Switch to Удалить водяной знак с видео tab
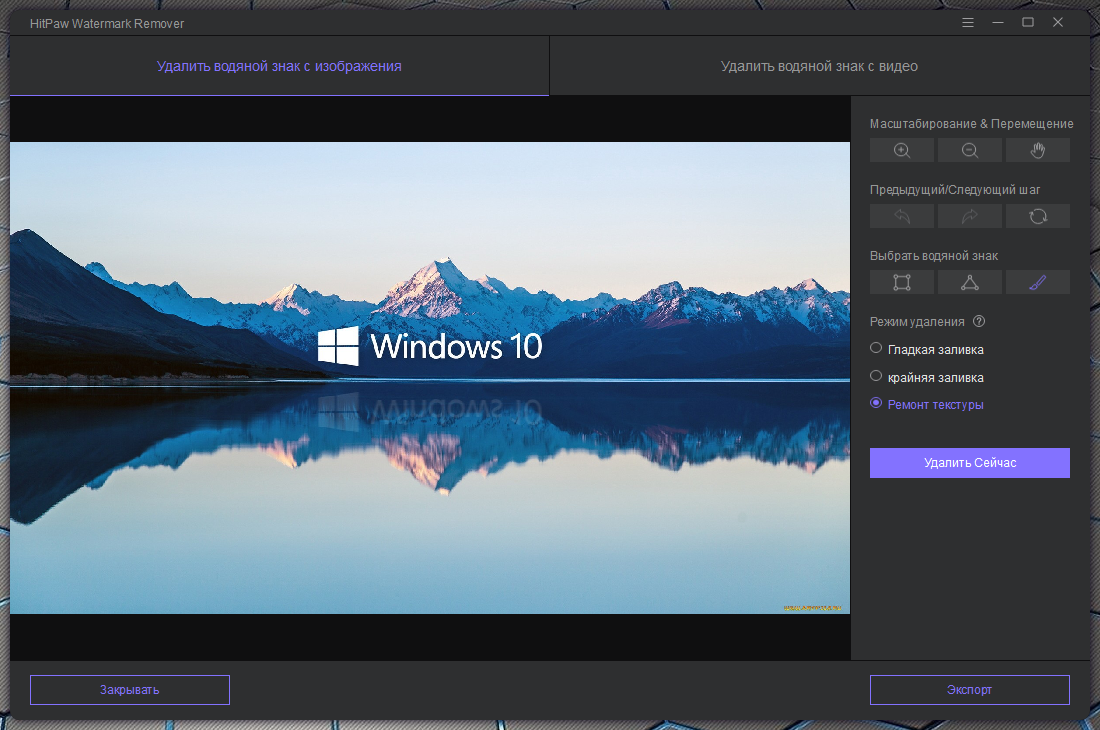Viewport: 1100px width, 730px height. pos(819,66)
